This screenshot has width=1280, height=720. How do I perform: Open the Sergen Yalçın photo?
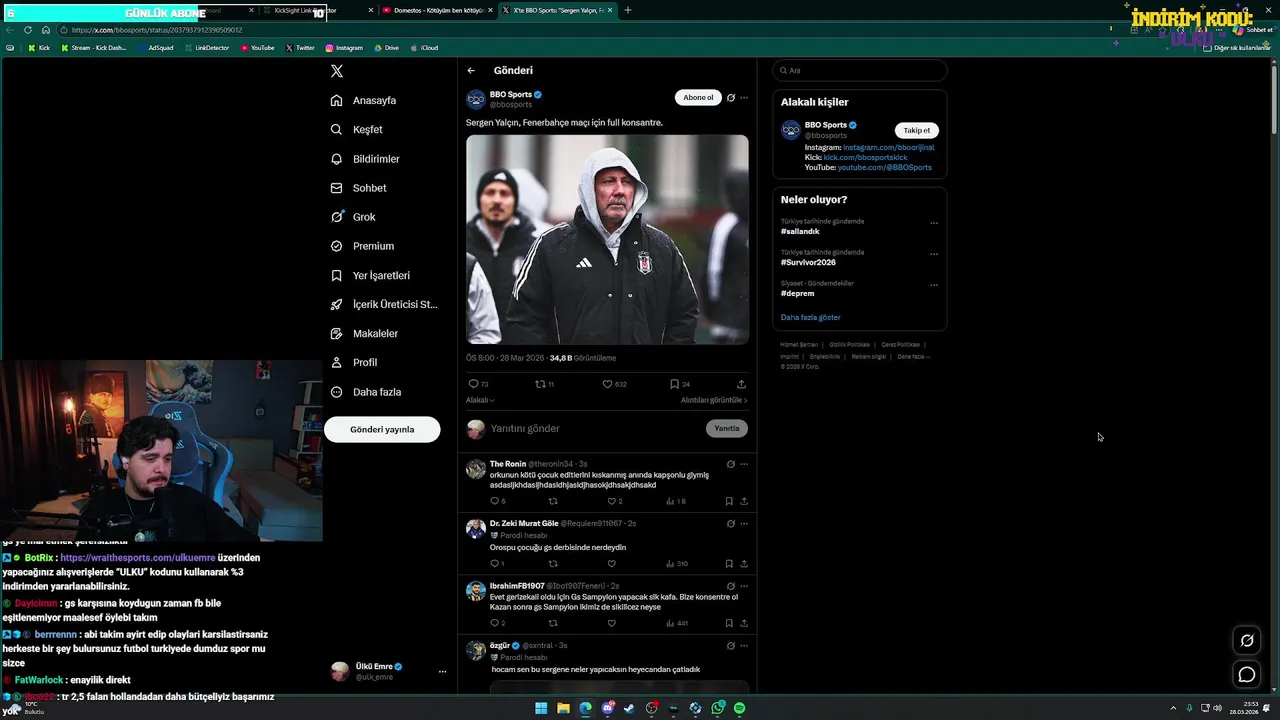pos(607,239)
